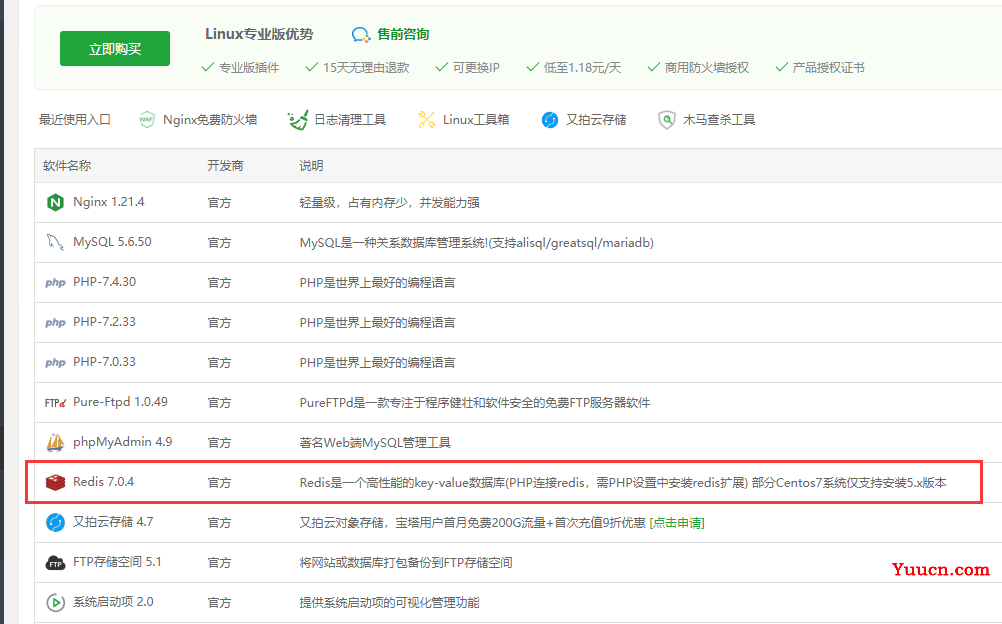Select the Pure-Ftpd 1.0.49 software name
Image resolution: width=1002 pixels, height=624 pixels.
120,402
